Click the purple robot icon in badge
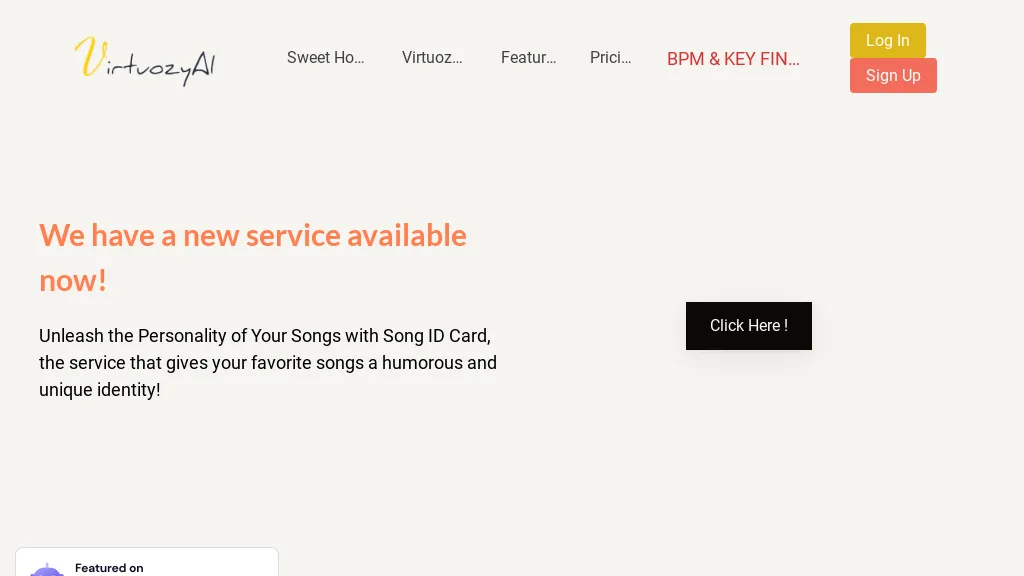 click(47, 568)
